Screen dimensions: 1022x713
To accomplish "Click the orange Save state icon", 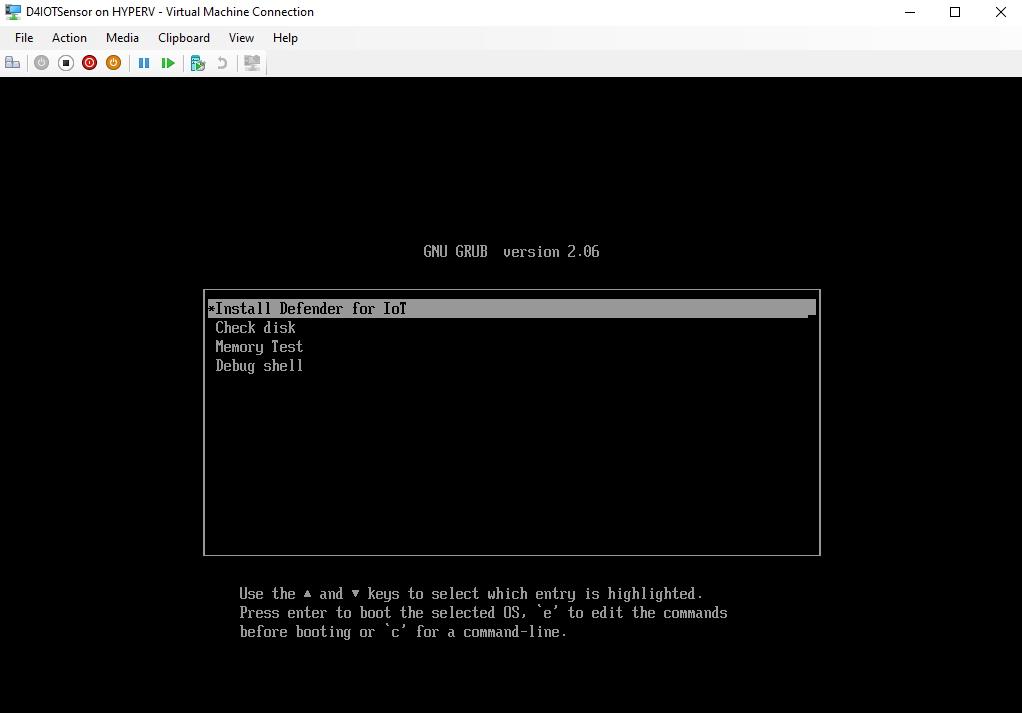I will click(x=114, y=63).
